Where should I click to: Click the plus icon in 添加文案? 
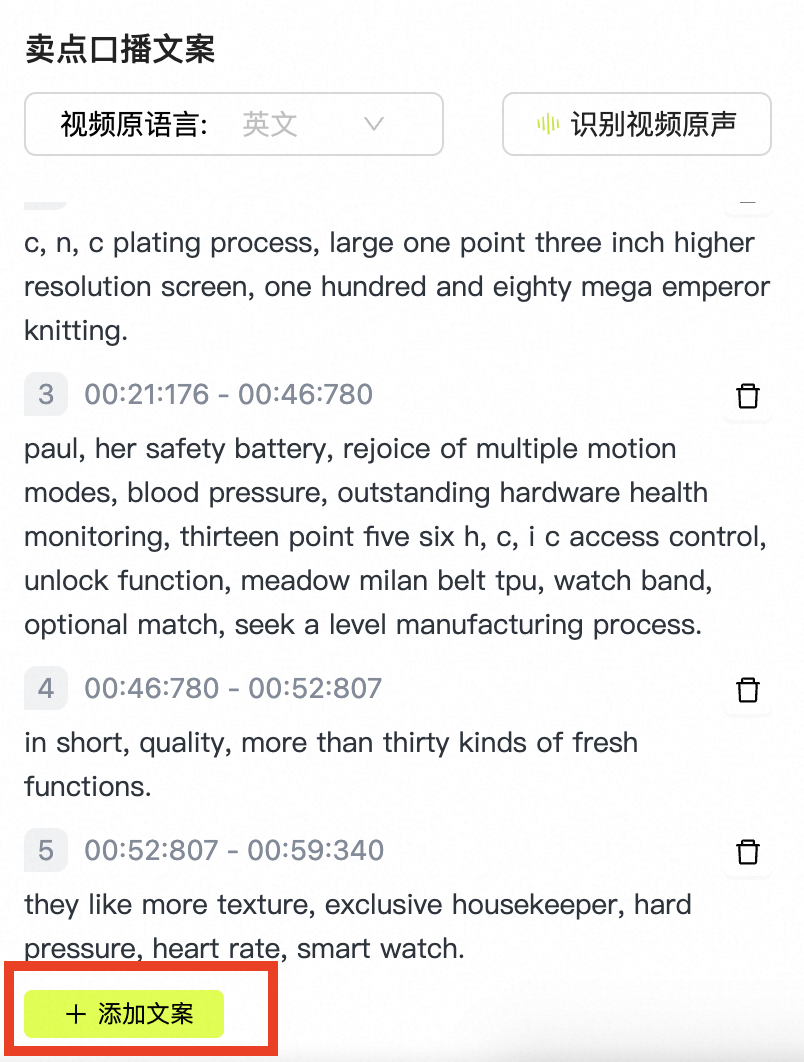pyautogui.click(x=75, y=1014)
